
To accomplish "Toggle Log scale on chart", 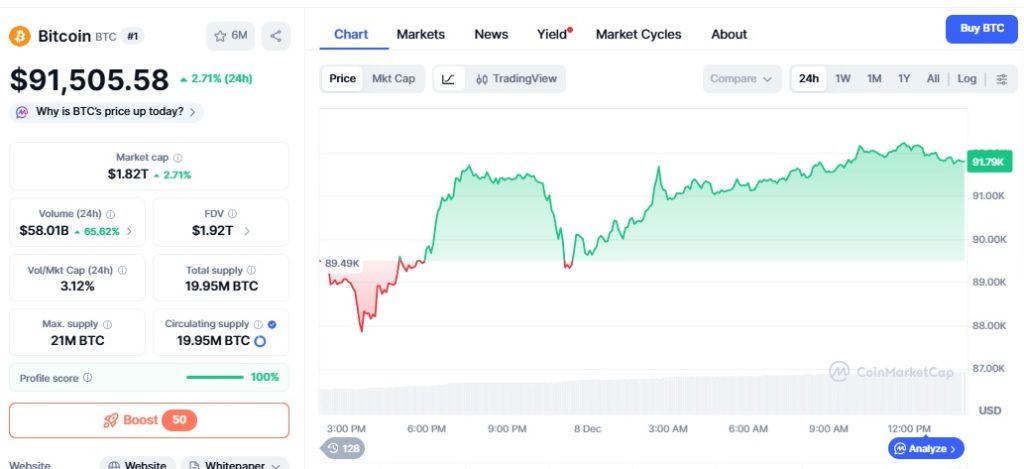I will coord(967,78).
